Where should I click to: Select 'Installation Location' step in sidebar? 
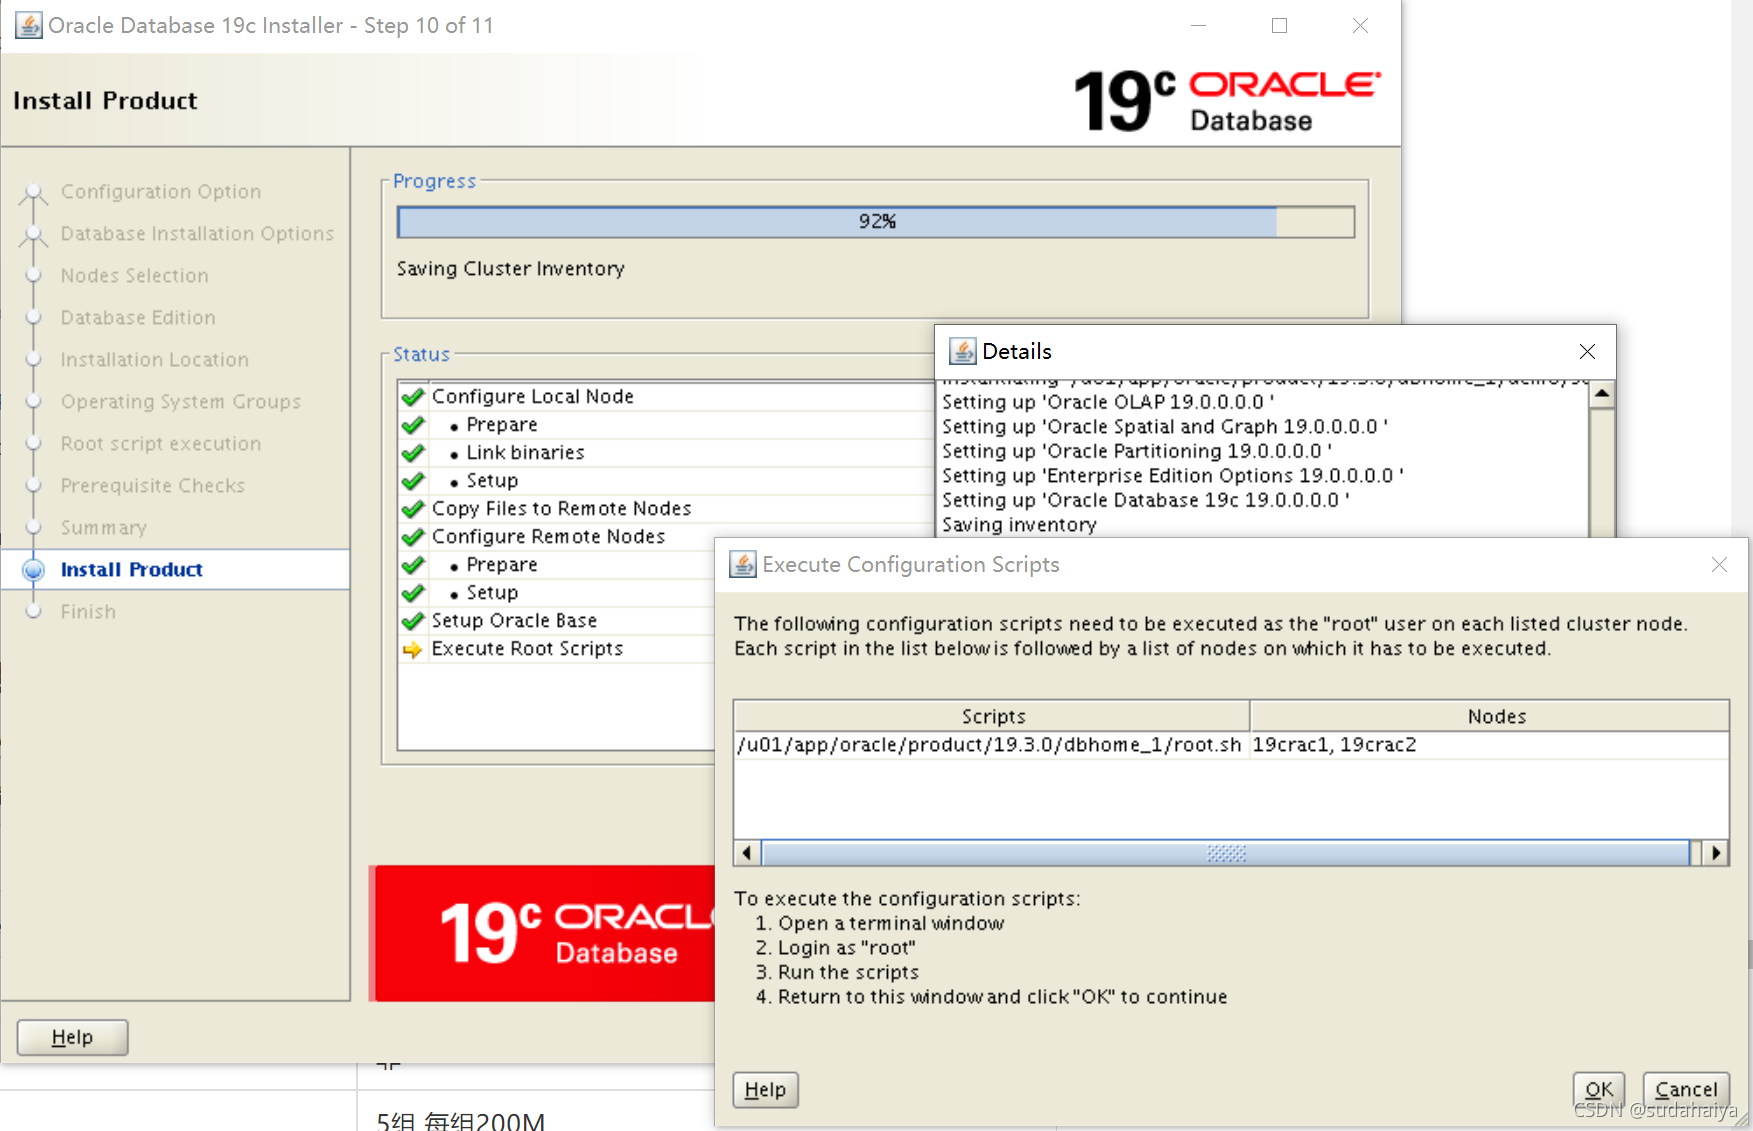155,359
